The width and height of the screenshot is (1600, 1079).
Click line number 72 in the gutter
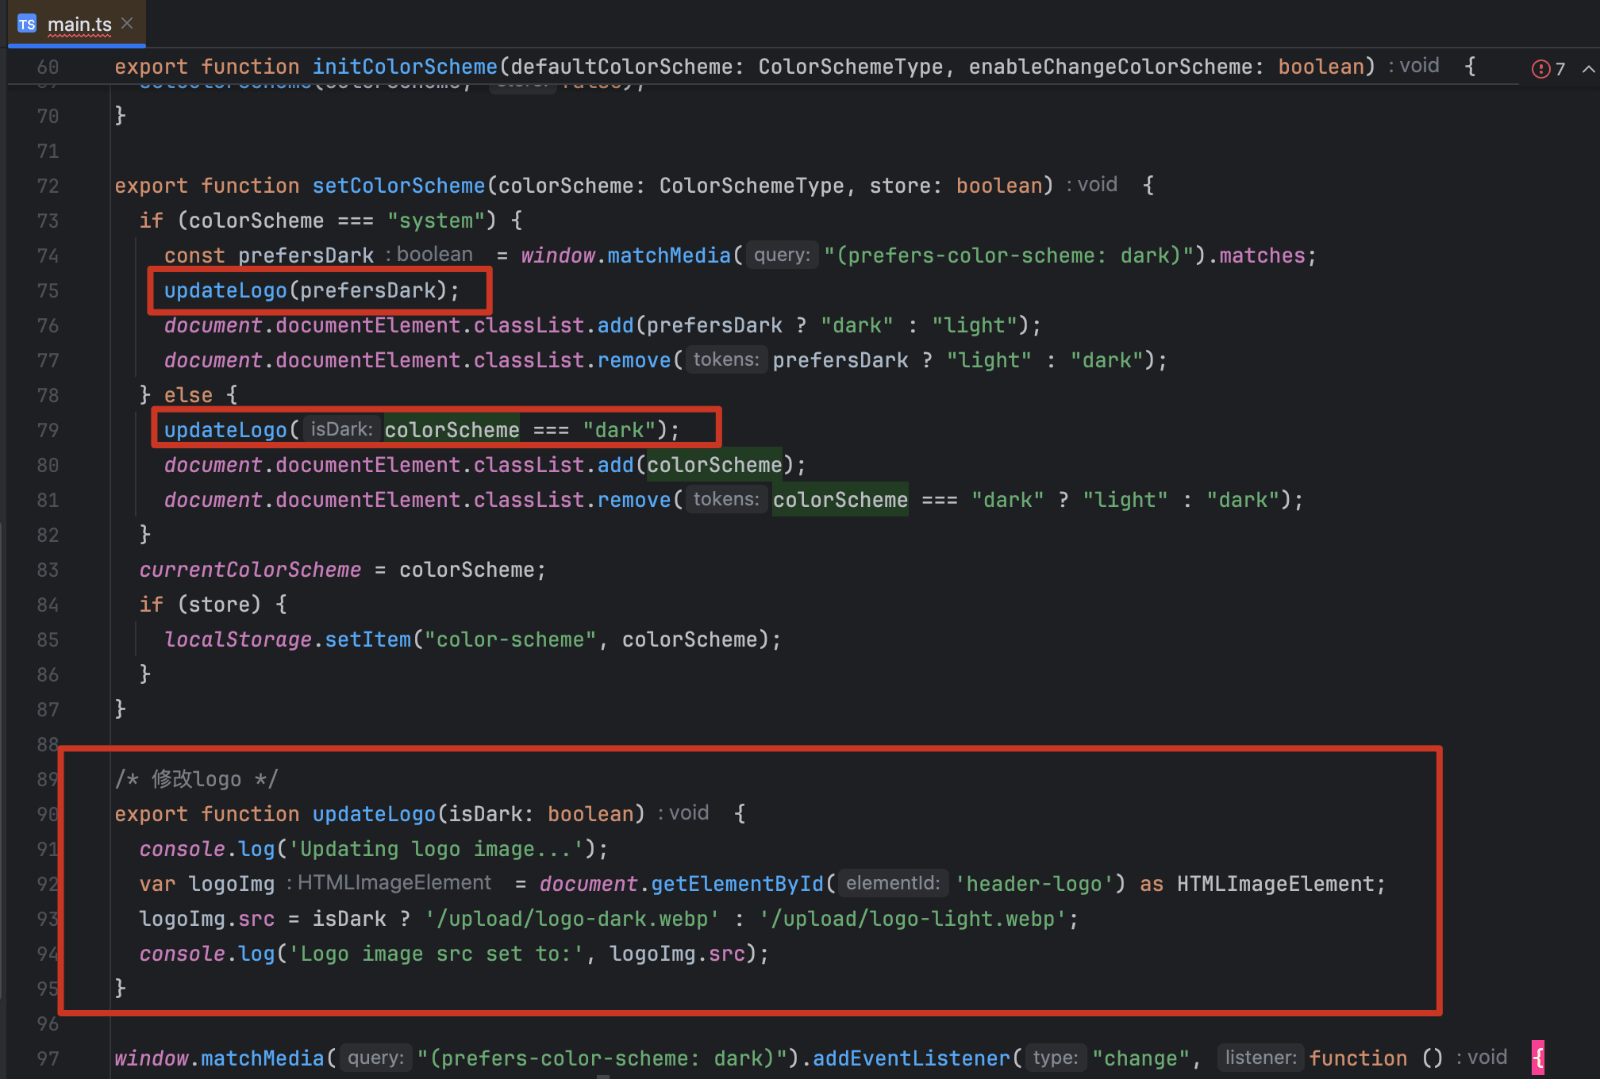tap(47, 186)
